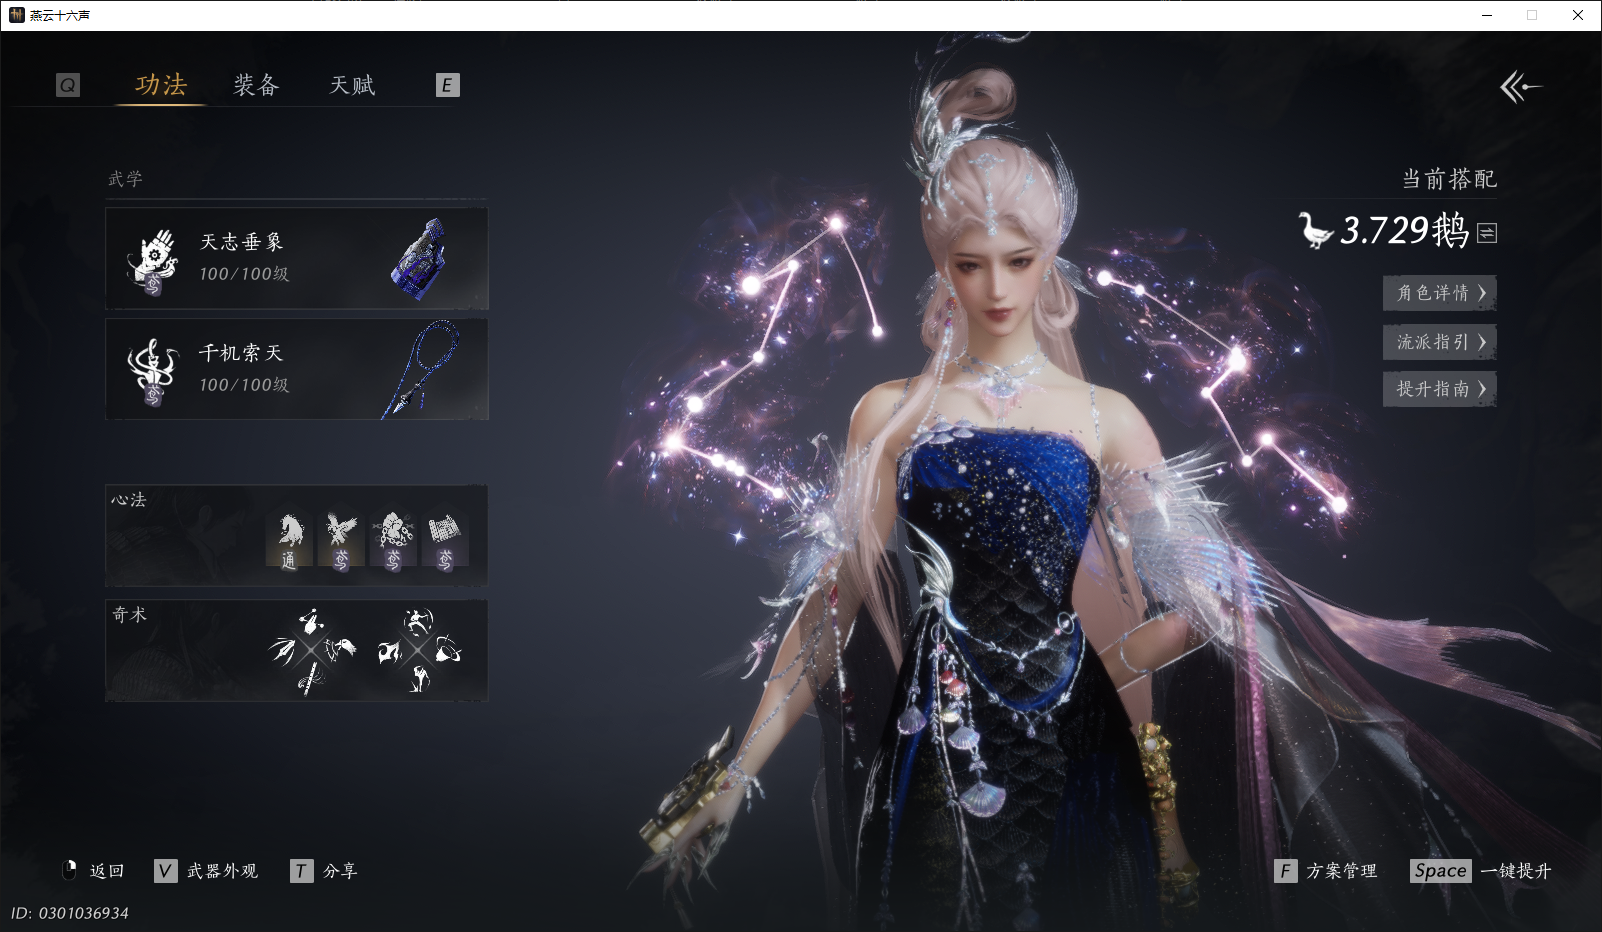The image size is (1602, 932).
Task: Select the pointing hand 奇术 icon
Action: pos(311,621)
